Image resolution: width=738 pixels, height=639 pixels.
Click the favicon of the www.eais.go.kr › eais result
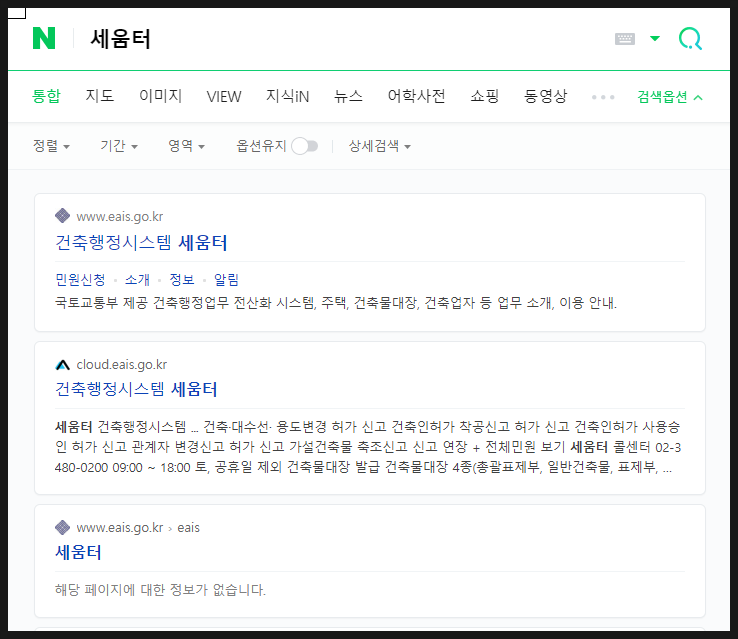tap(63, 527)
